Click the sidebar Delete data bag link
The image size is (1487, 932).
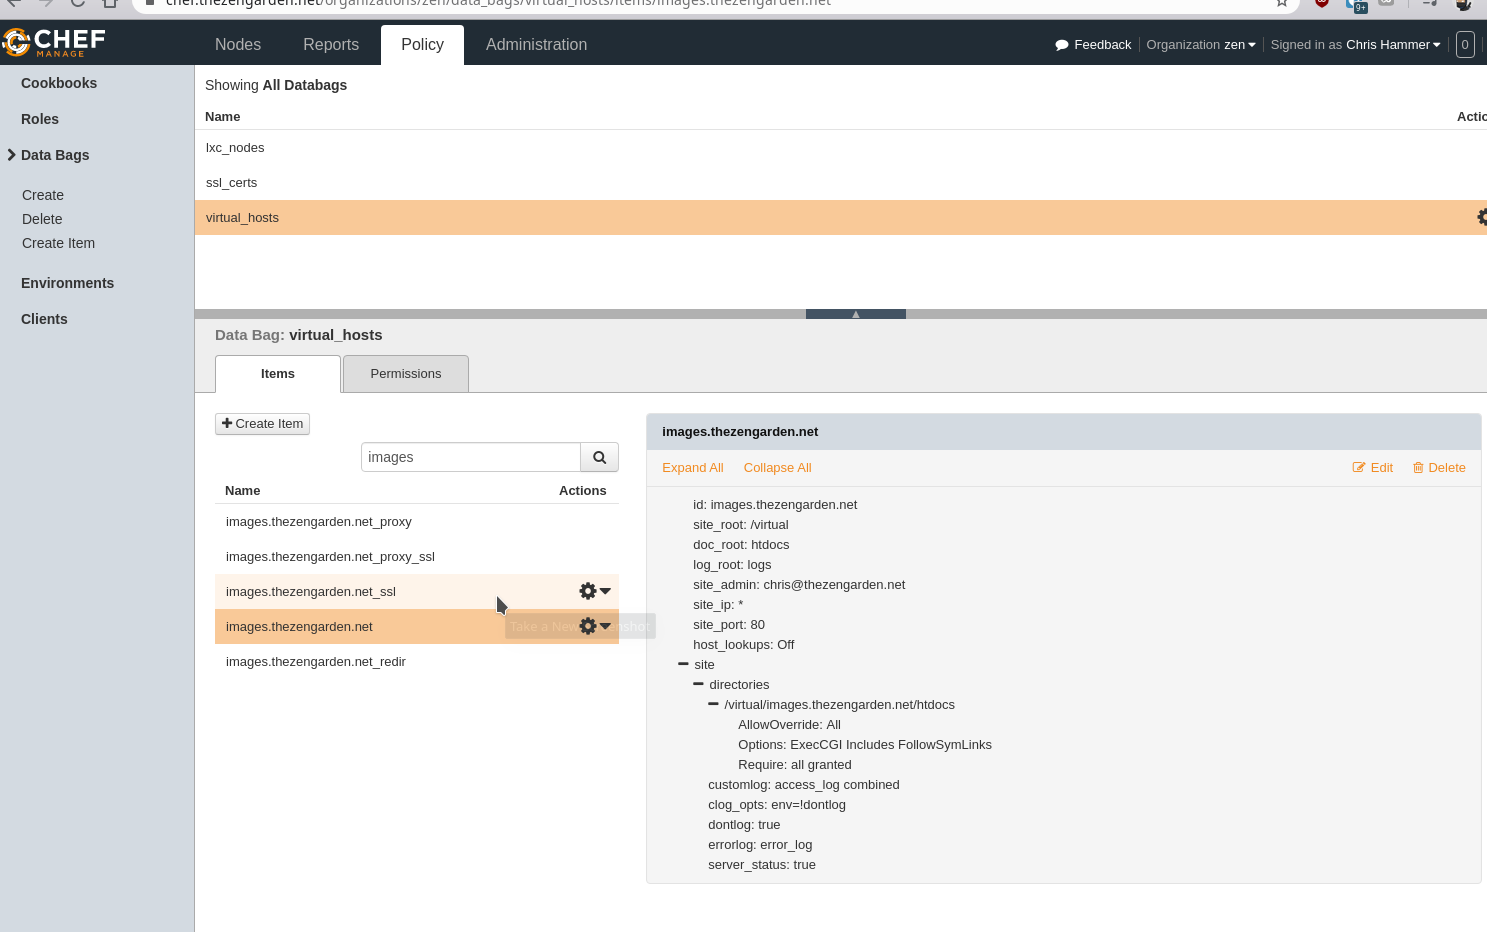tap(42, 219)
